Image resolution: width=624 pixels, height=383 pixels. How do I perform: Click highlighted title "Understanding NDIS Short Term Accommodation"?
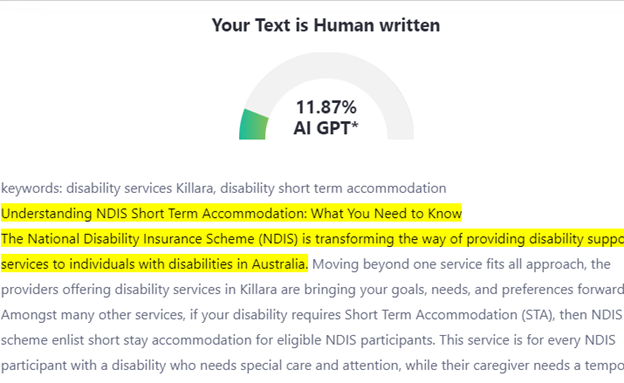(x=231, y=213)
